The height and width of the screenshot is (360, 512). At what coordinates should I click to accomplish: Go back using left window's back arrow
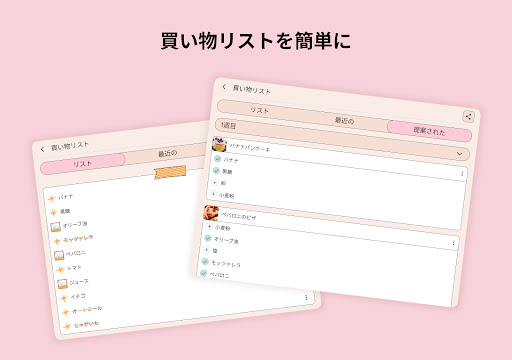42,149
